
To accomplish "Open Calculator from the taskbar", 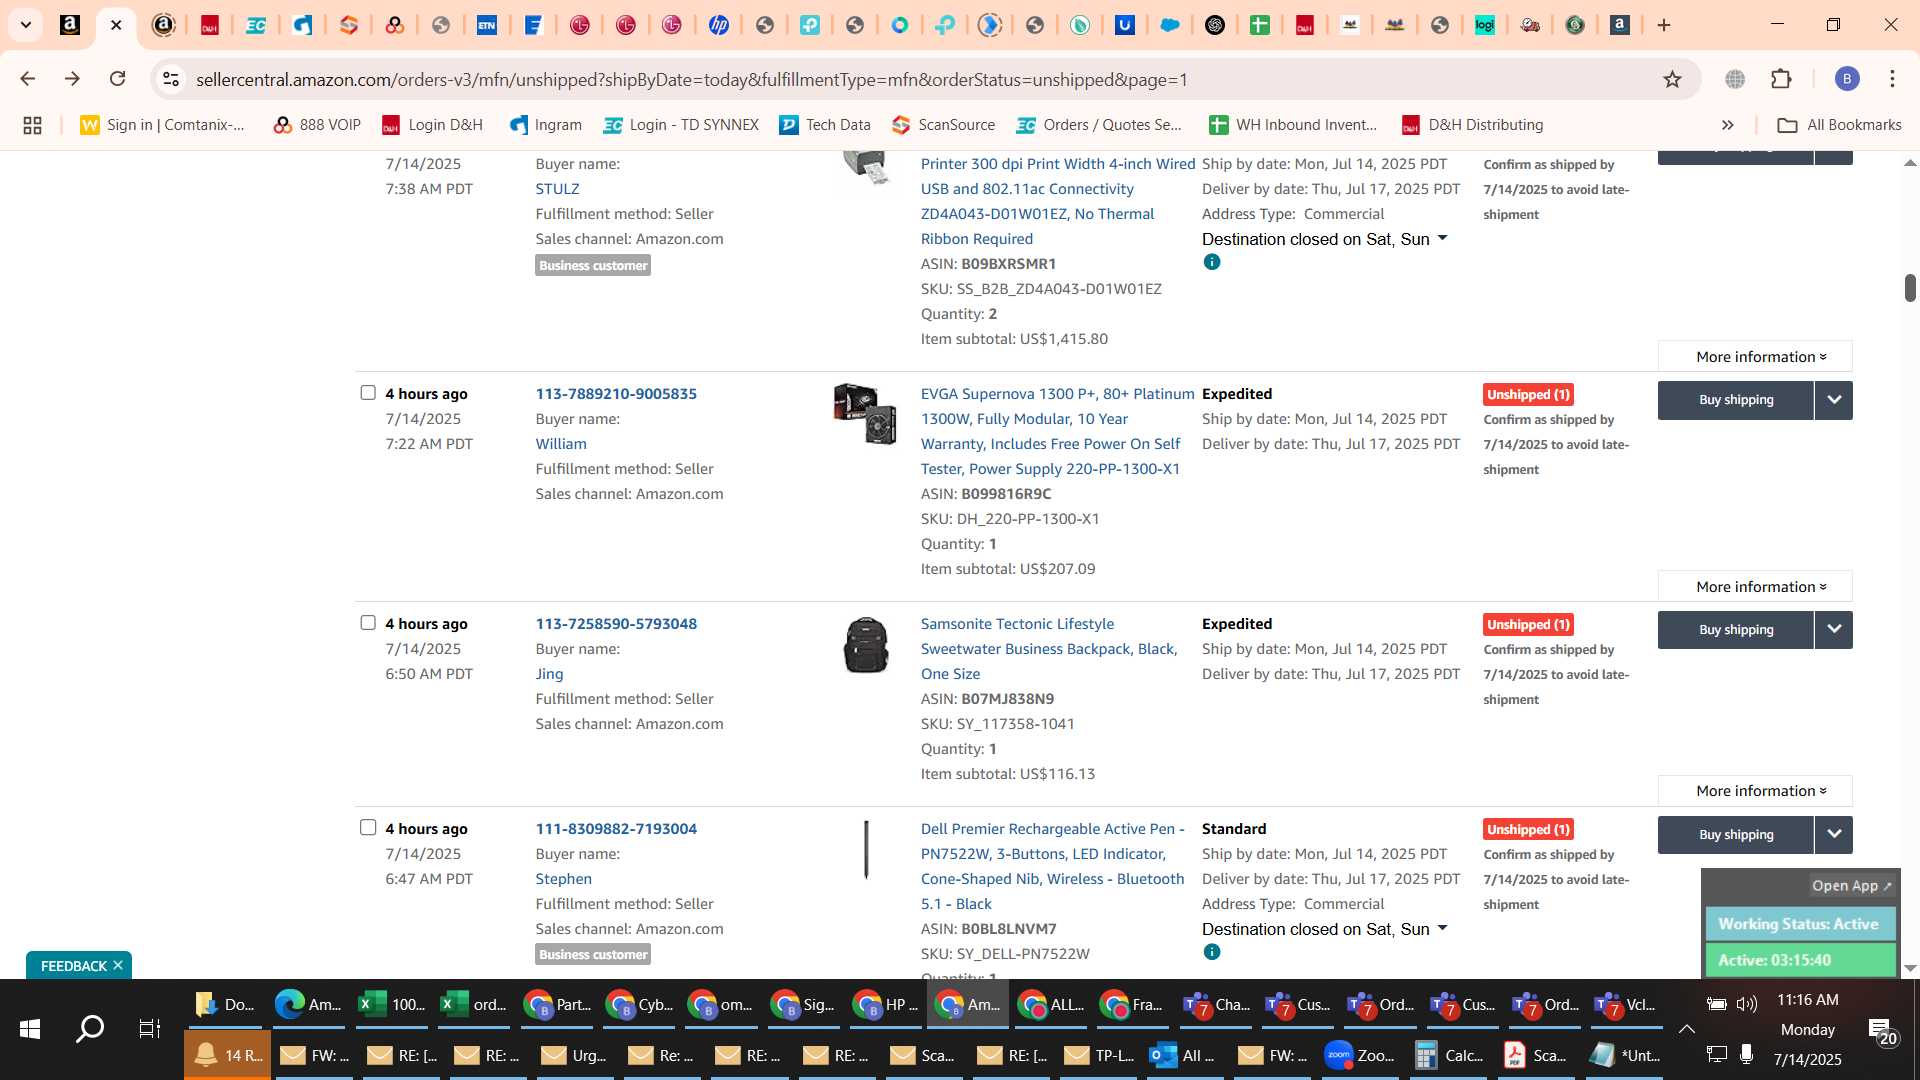I will (1449, 1055).
